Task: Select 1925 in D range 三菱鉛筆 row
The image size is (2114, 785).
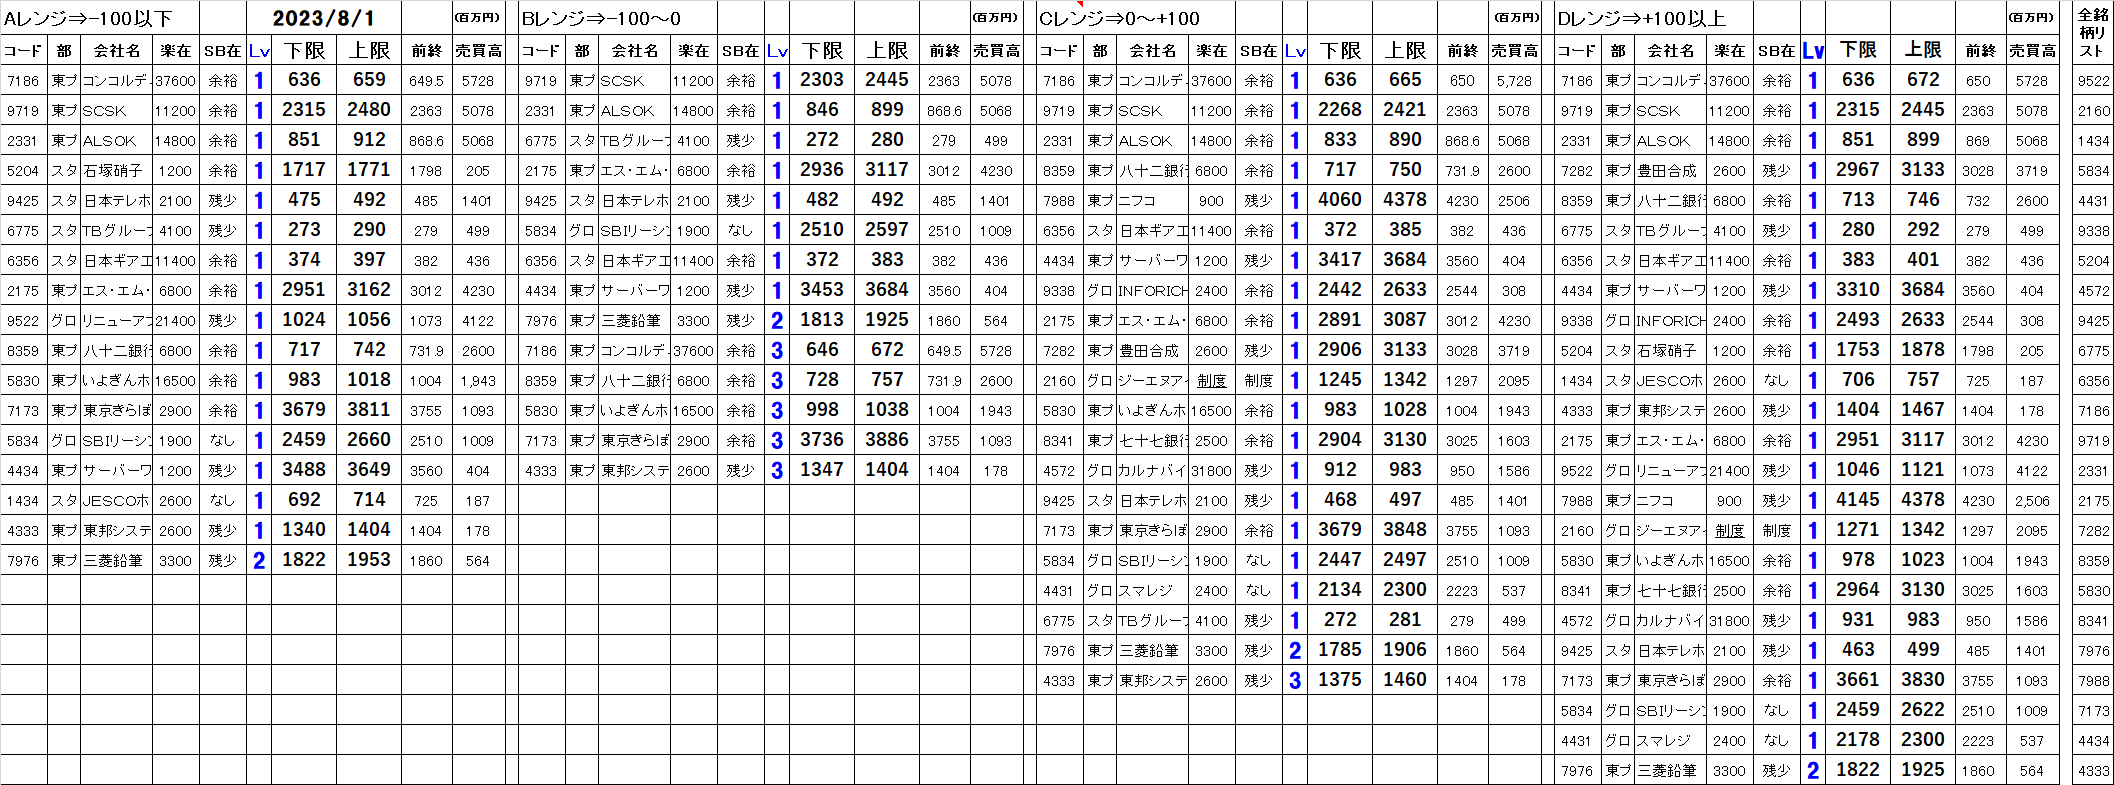Action: coord(1923,770)
